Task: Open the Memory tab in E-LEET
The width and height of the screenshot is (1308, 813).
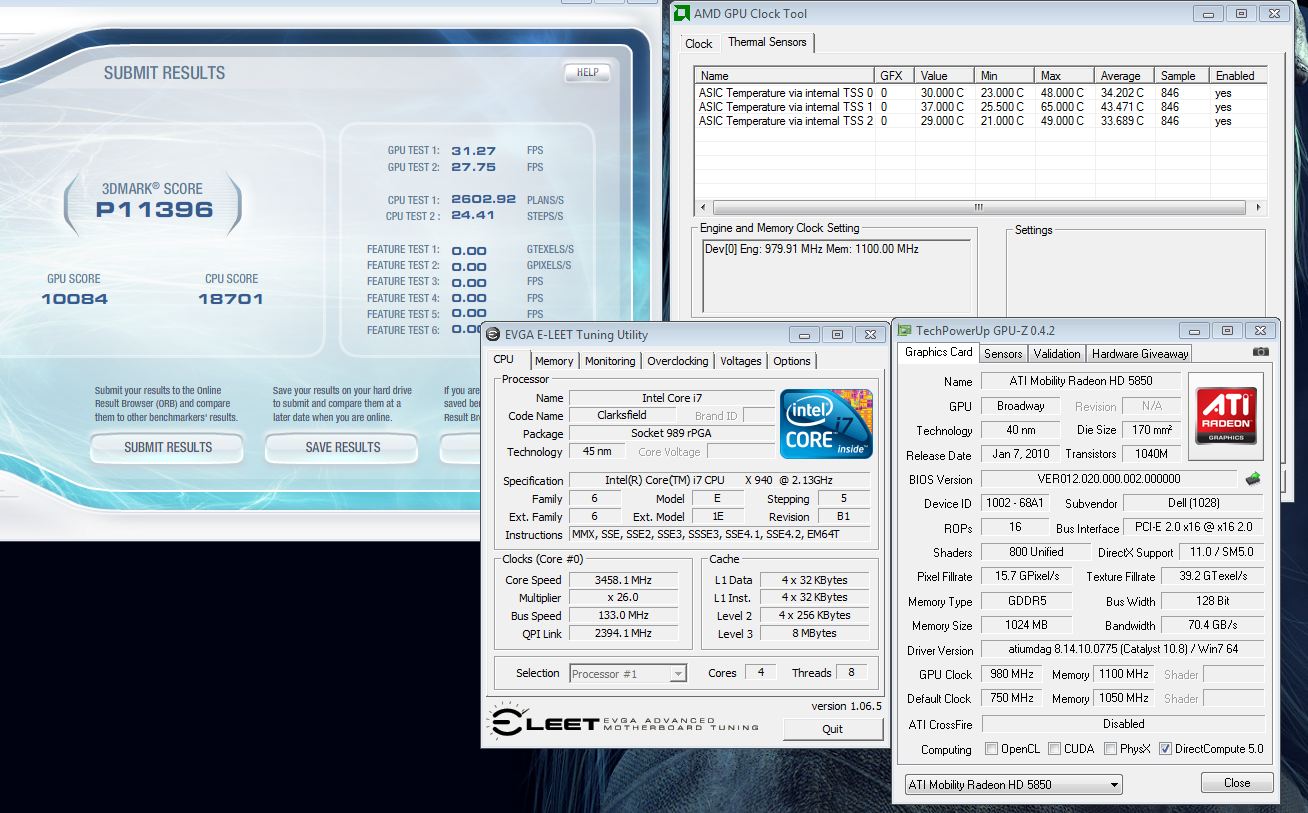Action: click(554, 361)
